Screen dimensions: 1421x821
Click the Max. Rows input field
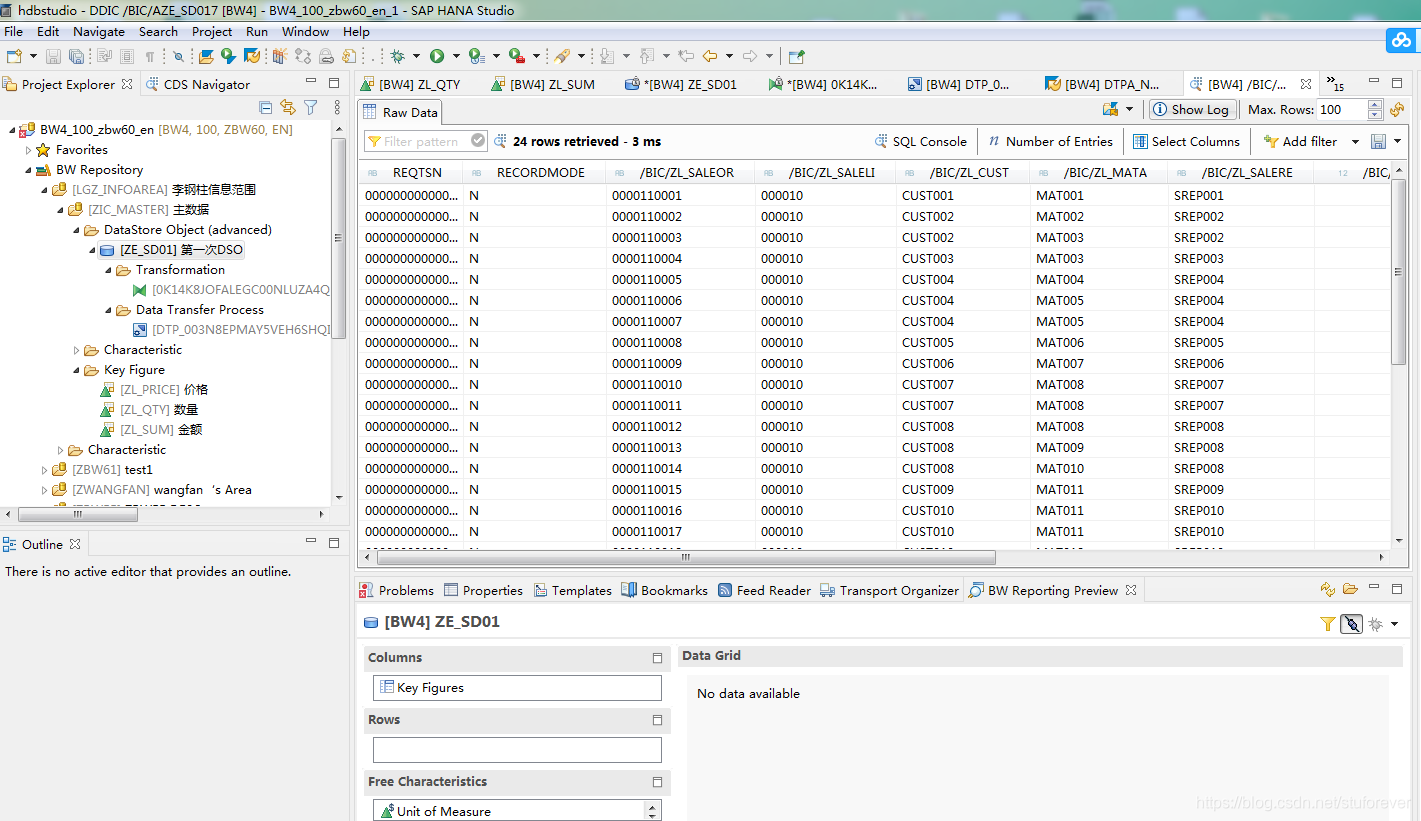(x=1341, y=109)
